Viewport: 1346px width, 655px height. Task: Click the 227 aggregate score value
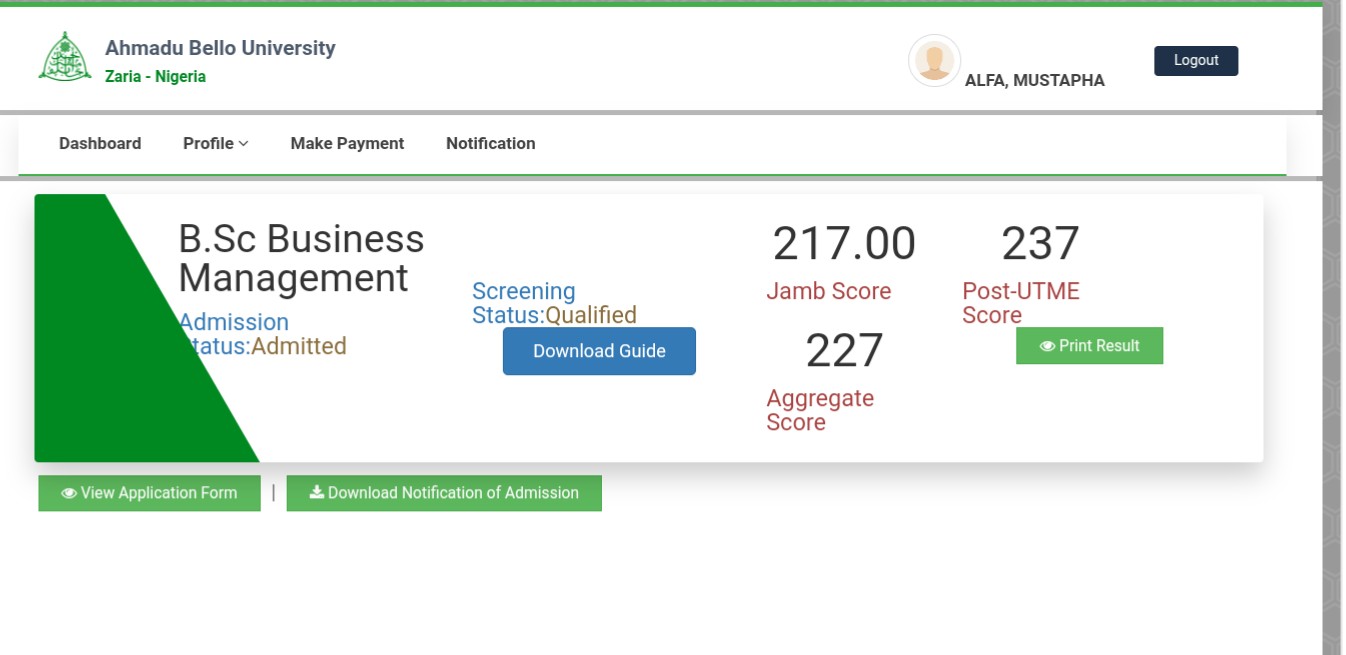click(844, 351)
